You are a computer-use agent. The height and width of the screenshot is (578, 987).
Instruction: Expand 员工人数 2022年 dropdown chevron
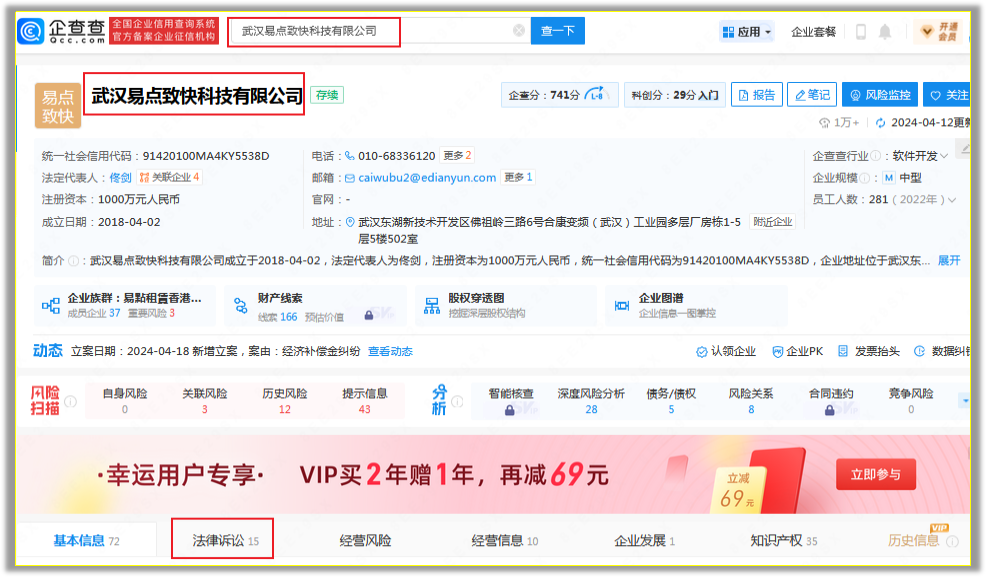(x=952, y=200)
